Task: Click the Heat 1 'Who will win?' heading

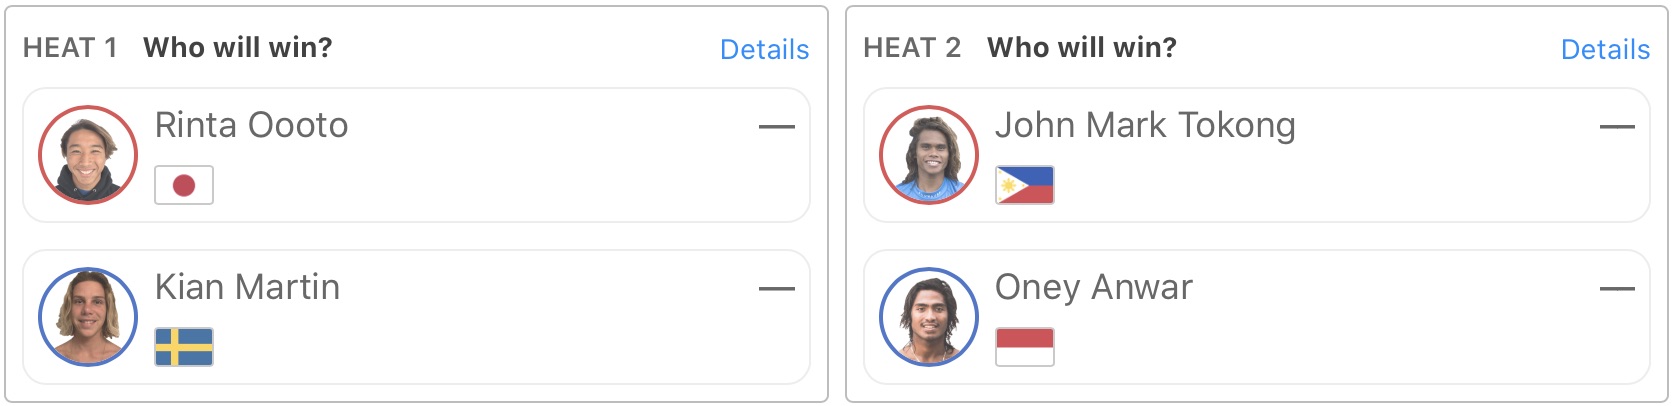Action: pyautogui.click(x=238, y=47)
